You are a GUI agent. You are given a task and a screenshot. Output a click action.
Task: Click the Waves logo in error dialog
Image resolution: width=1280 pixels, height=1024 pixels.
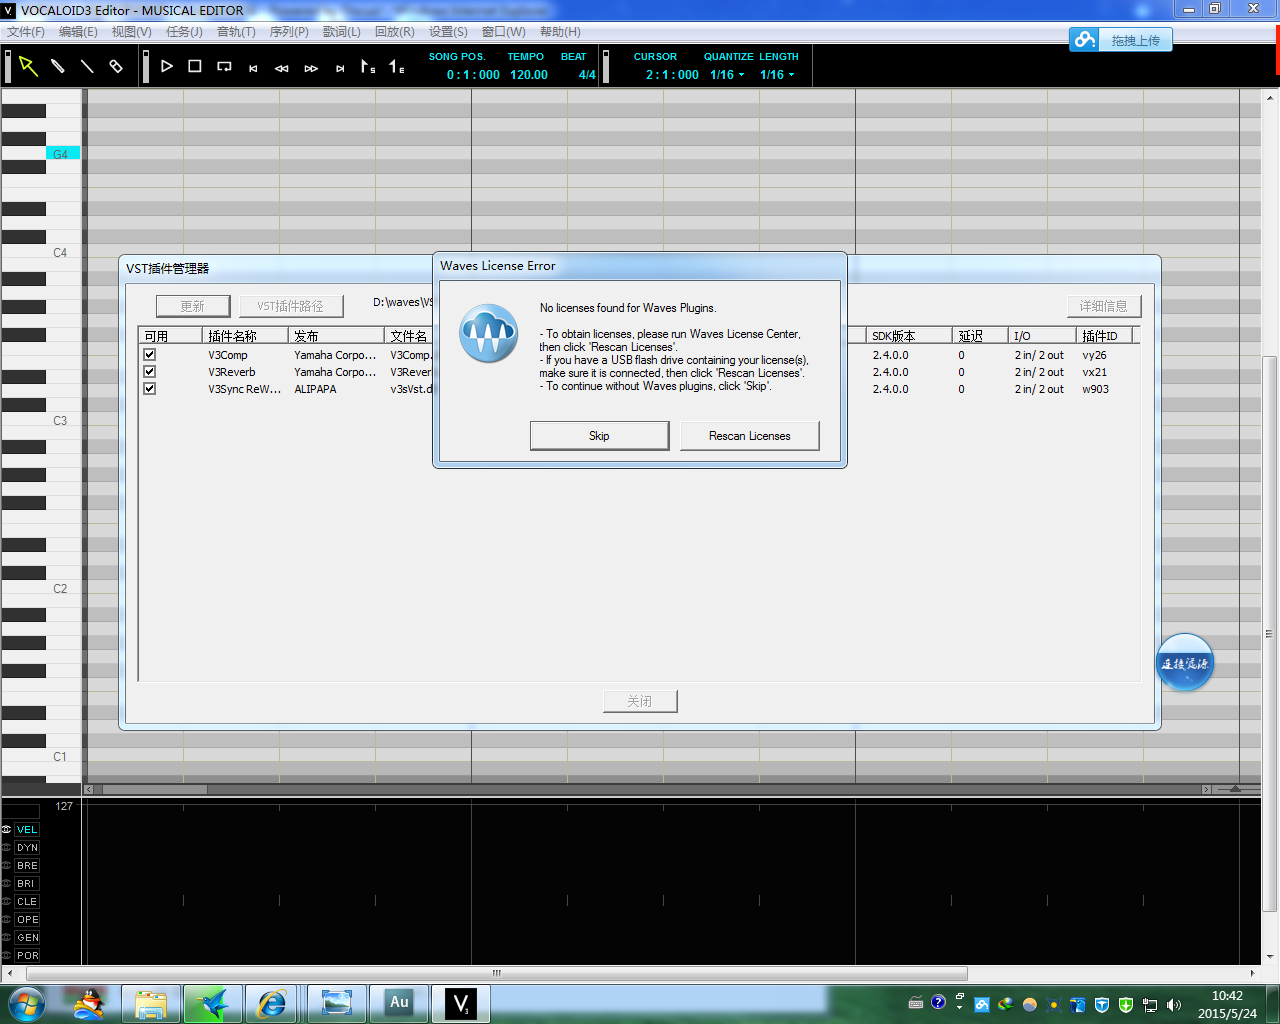pos(489,334)
